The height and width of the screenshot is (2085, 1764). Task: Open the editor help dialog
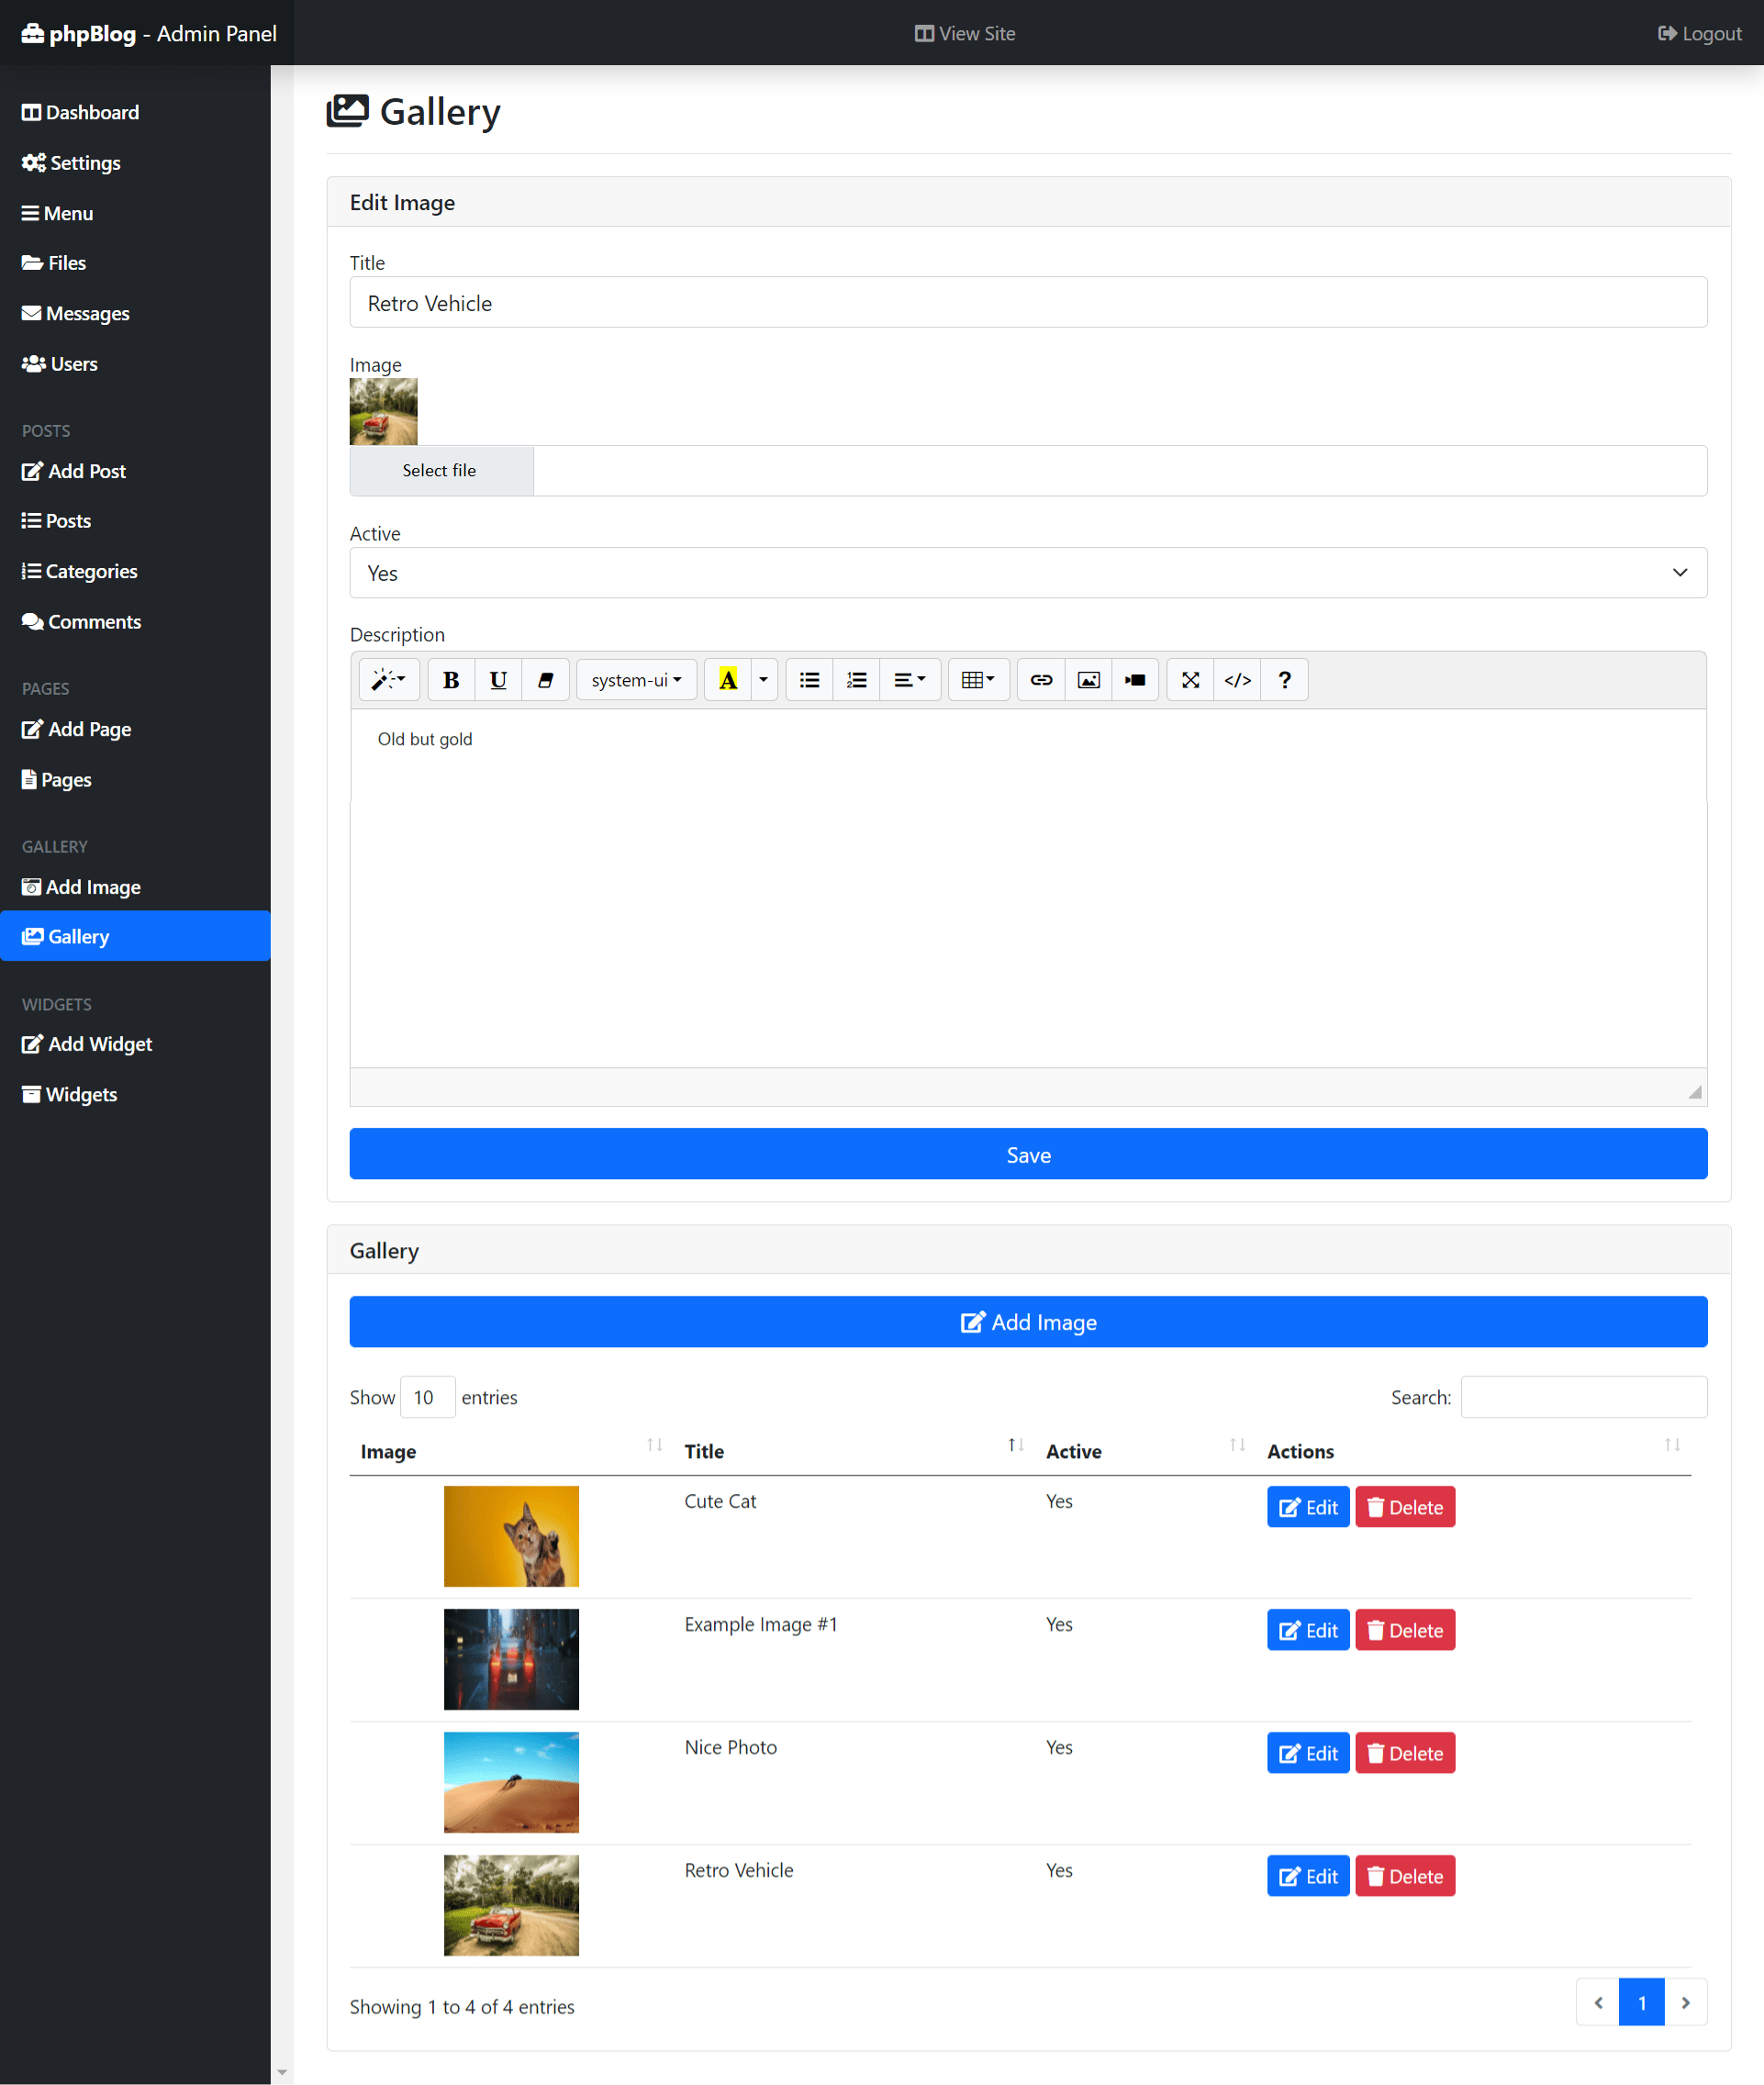1284,680
